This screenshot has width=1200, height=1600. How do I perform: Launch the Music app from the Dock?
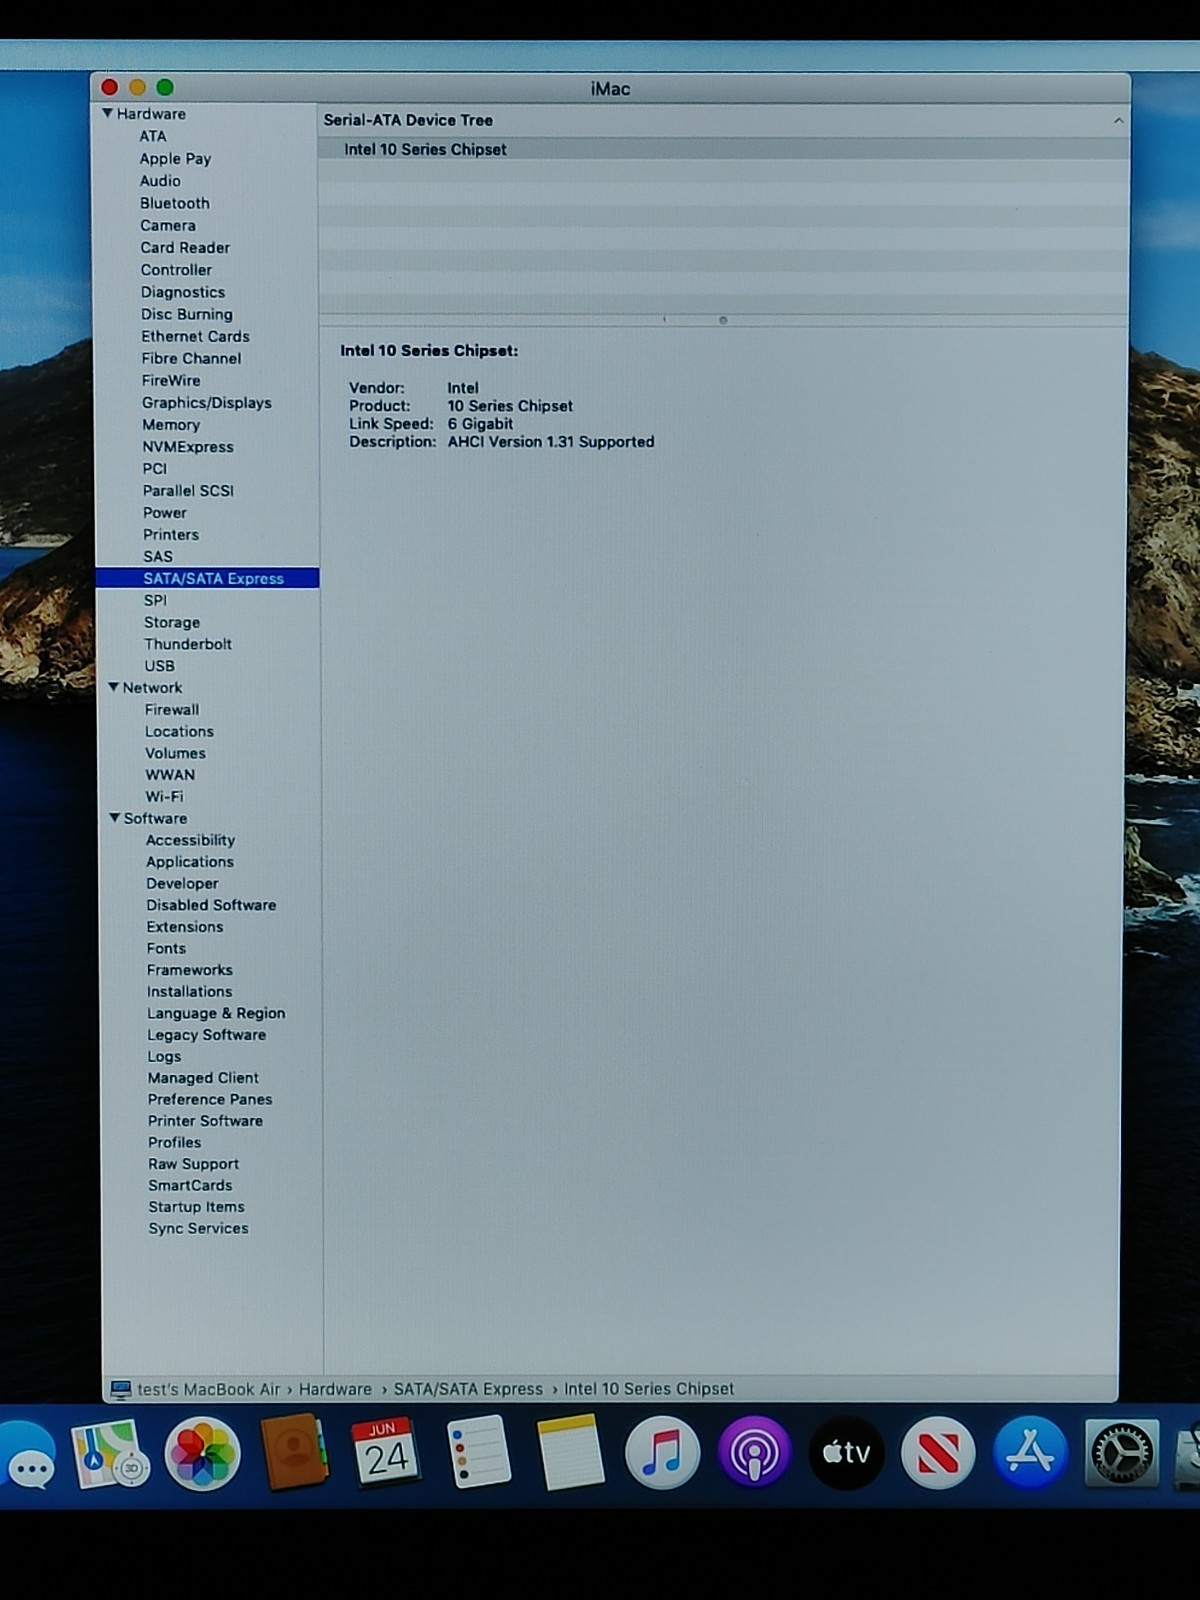click(662, 1453)
